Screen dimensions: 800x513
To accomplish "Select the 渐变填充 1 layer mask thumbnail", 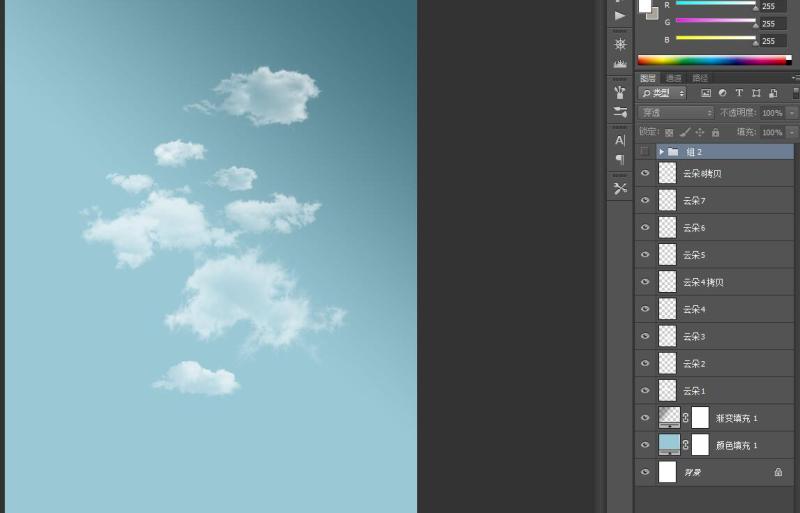I will click(700, 418).
